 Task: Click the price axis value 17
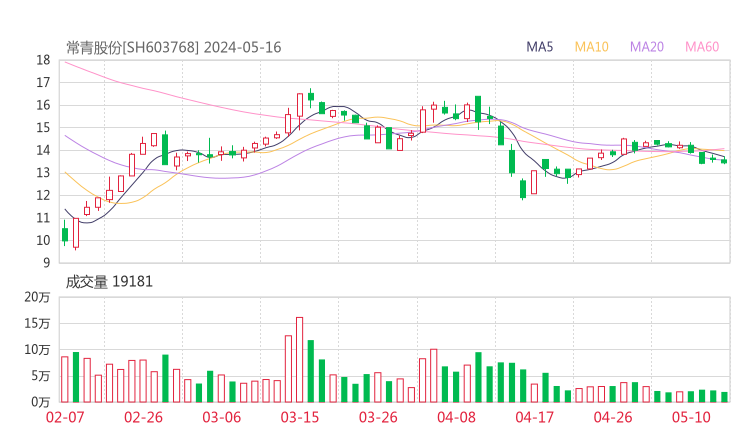tap(43, 83)
